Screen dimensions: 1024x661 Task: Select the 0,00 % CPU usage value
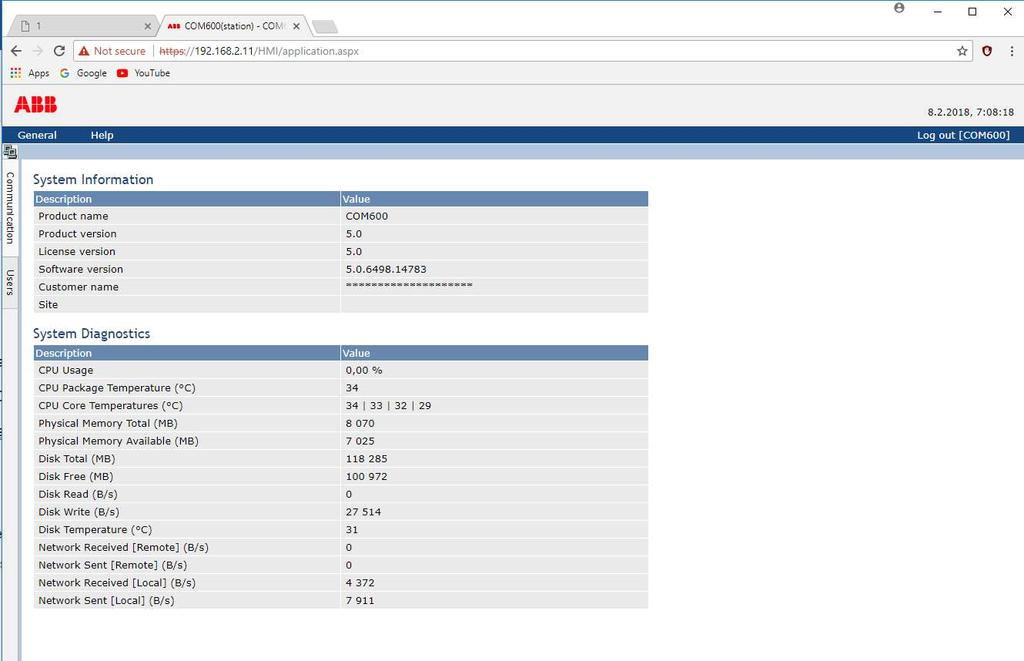coord(364,370)
